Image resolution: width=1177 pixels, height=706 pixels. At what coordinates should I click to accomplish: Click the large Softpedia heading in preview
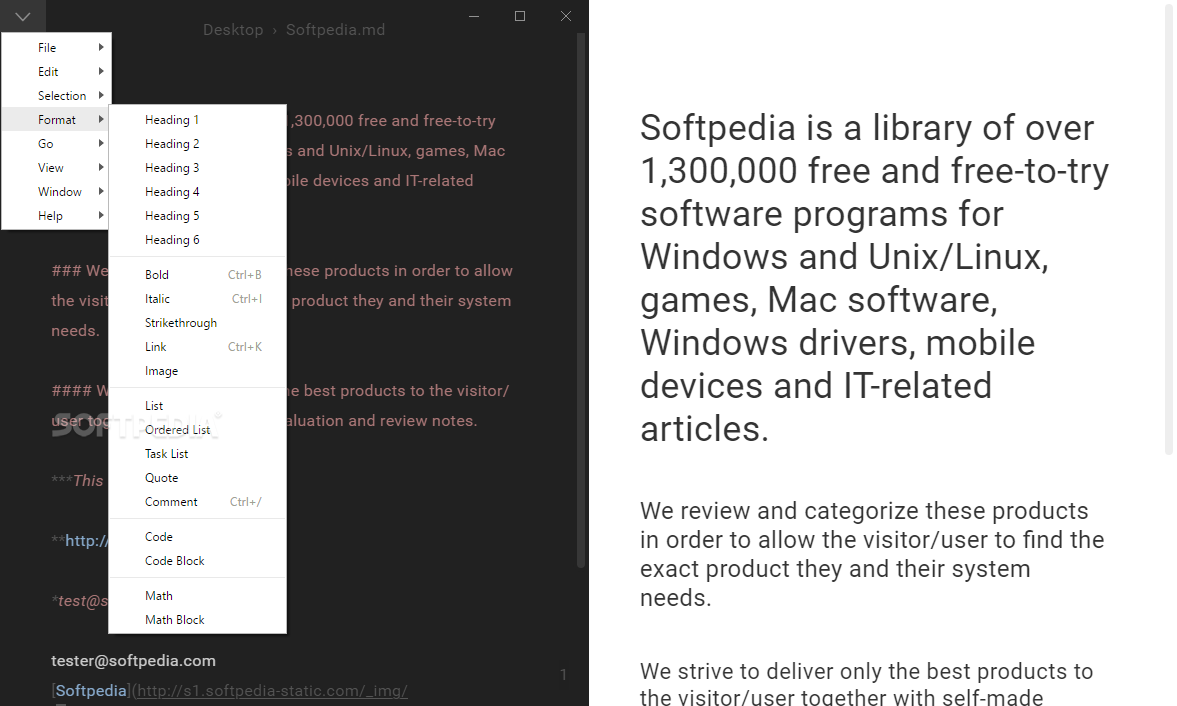[874, 278]
